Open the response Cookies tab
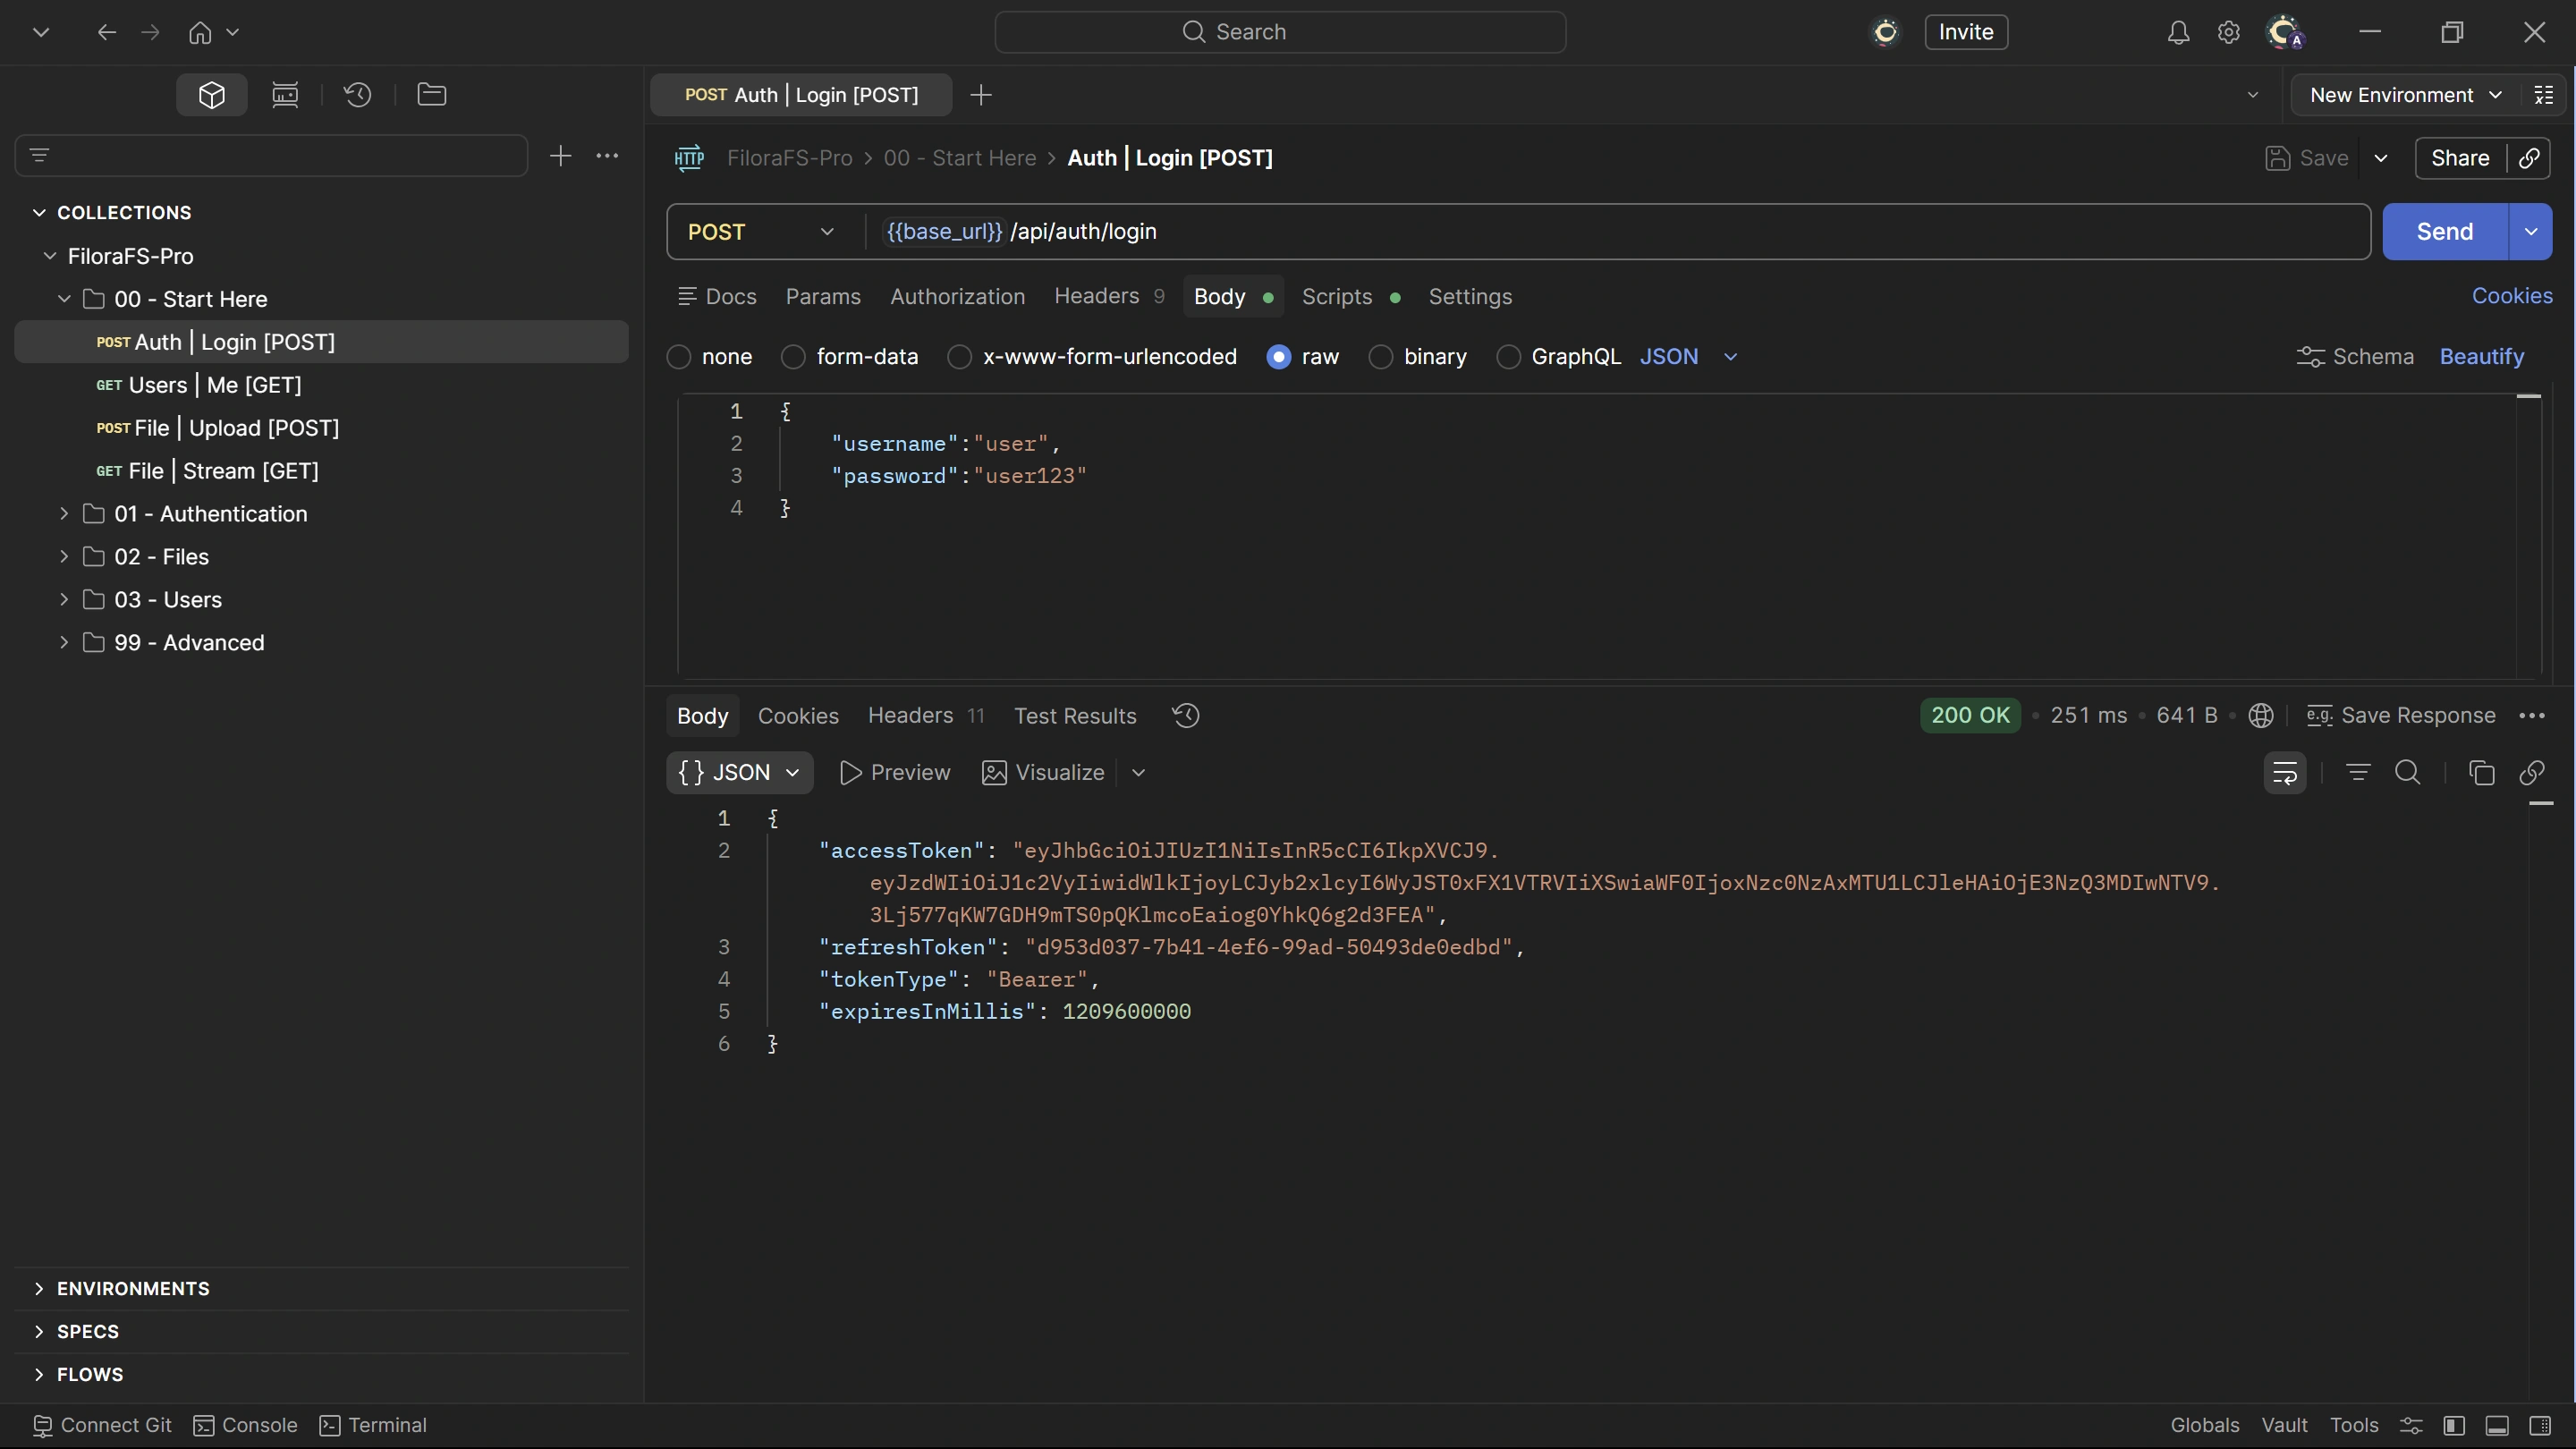2576x1449 pixels. pos(798,716)
